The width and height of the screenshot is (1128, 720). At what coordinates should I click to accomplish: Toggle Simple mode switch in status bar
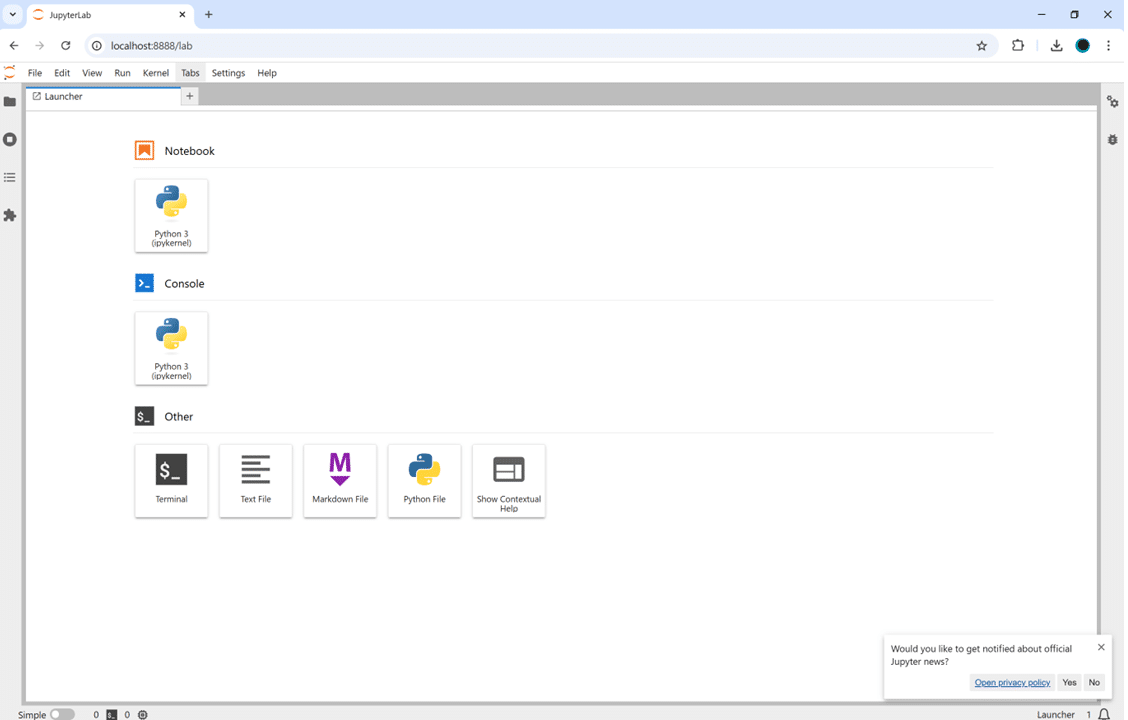click(62, 714)
